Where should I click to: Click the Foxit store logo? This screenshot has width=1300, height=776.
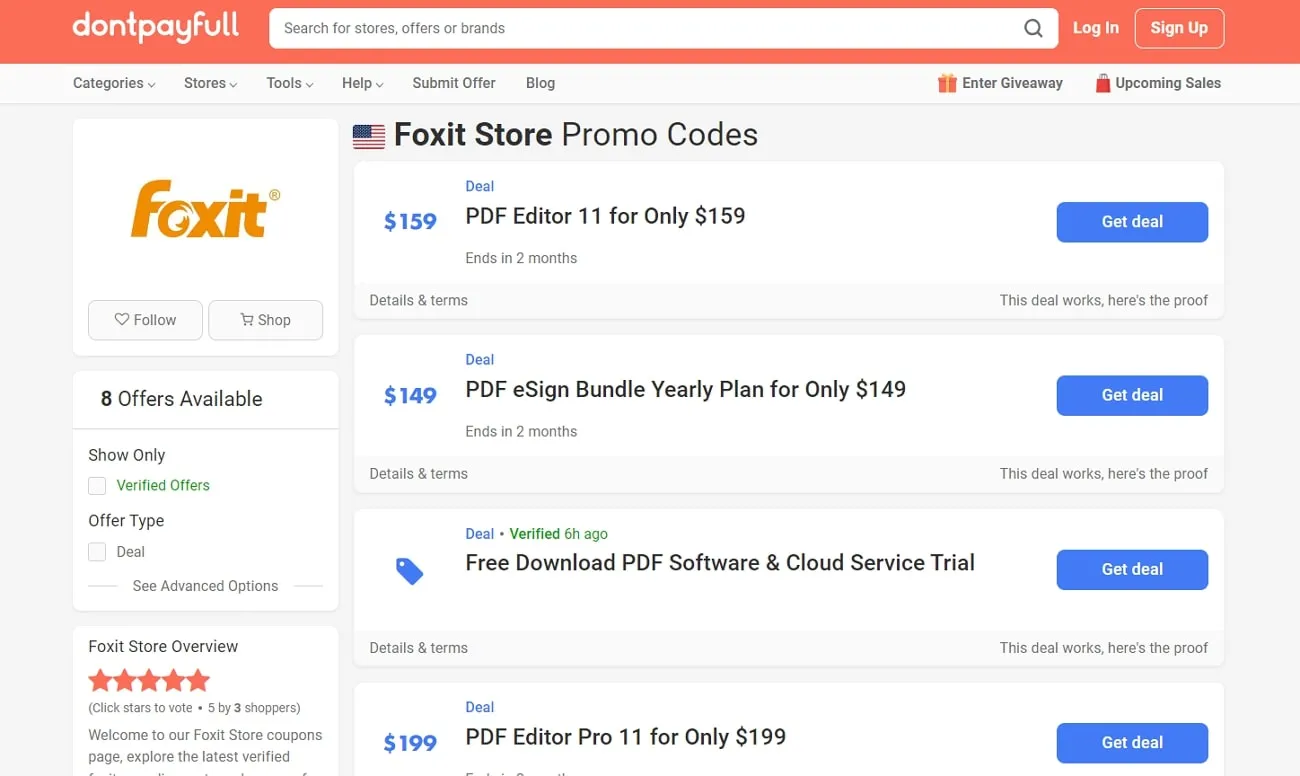click(204, 209)
